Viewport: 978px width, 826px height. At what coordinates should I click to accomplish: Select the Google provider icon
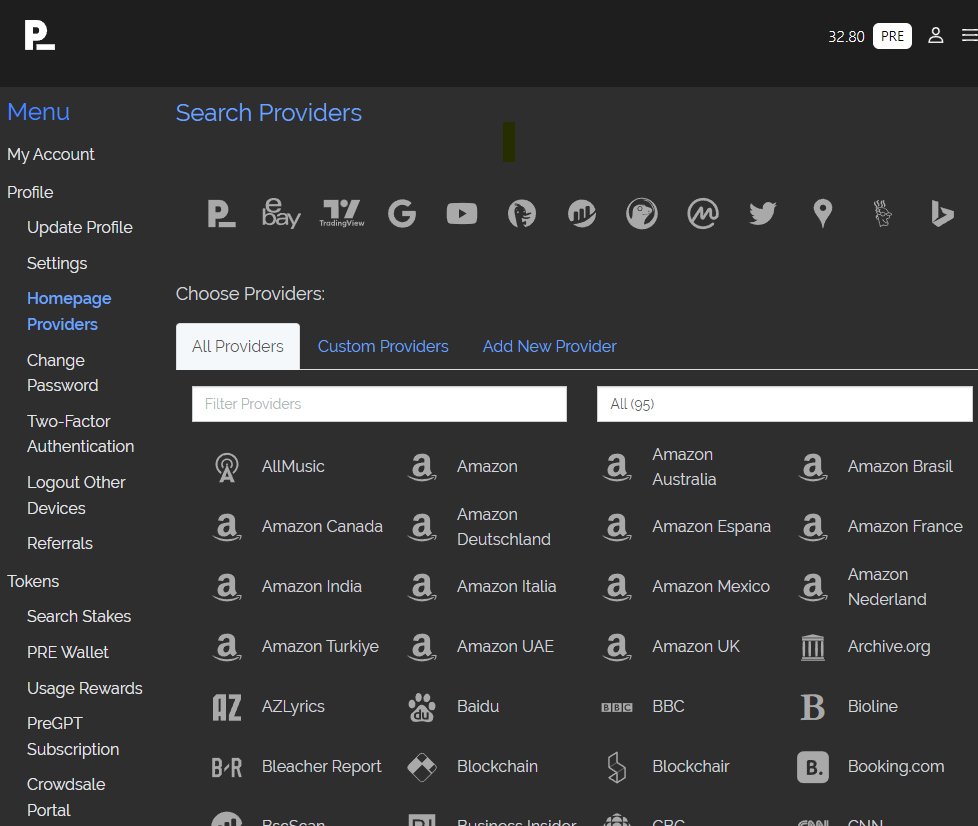click(402, 214)
